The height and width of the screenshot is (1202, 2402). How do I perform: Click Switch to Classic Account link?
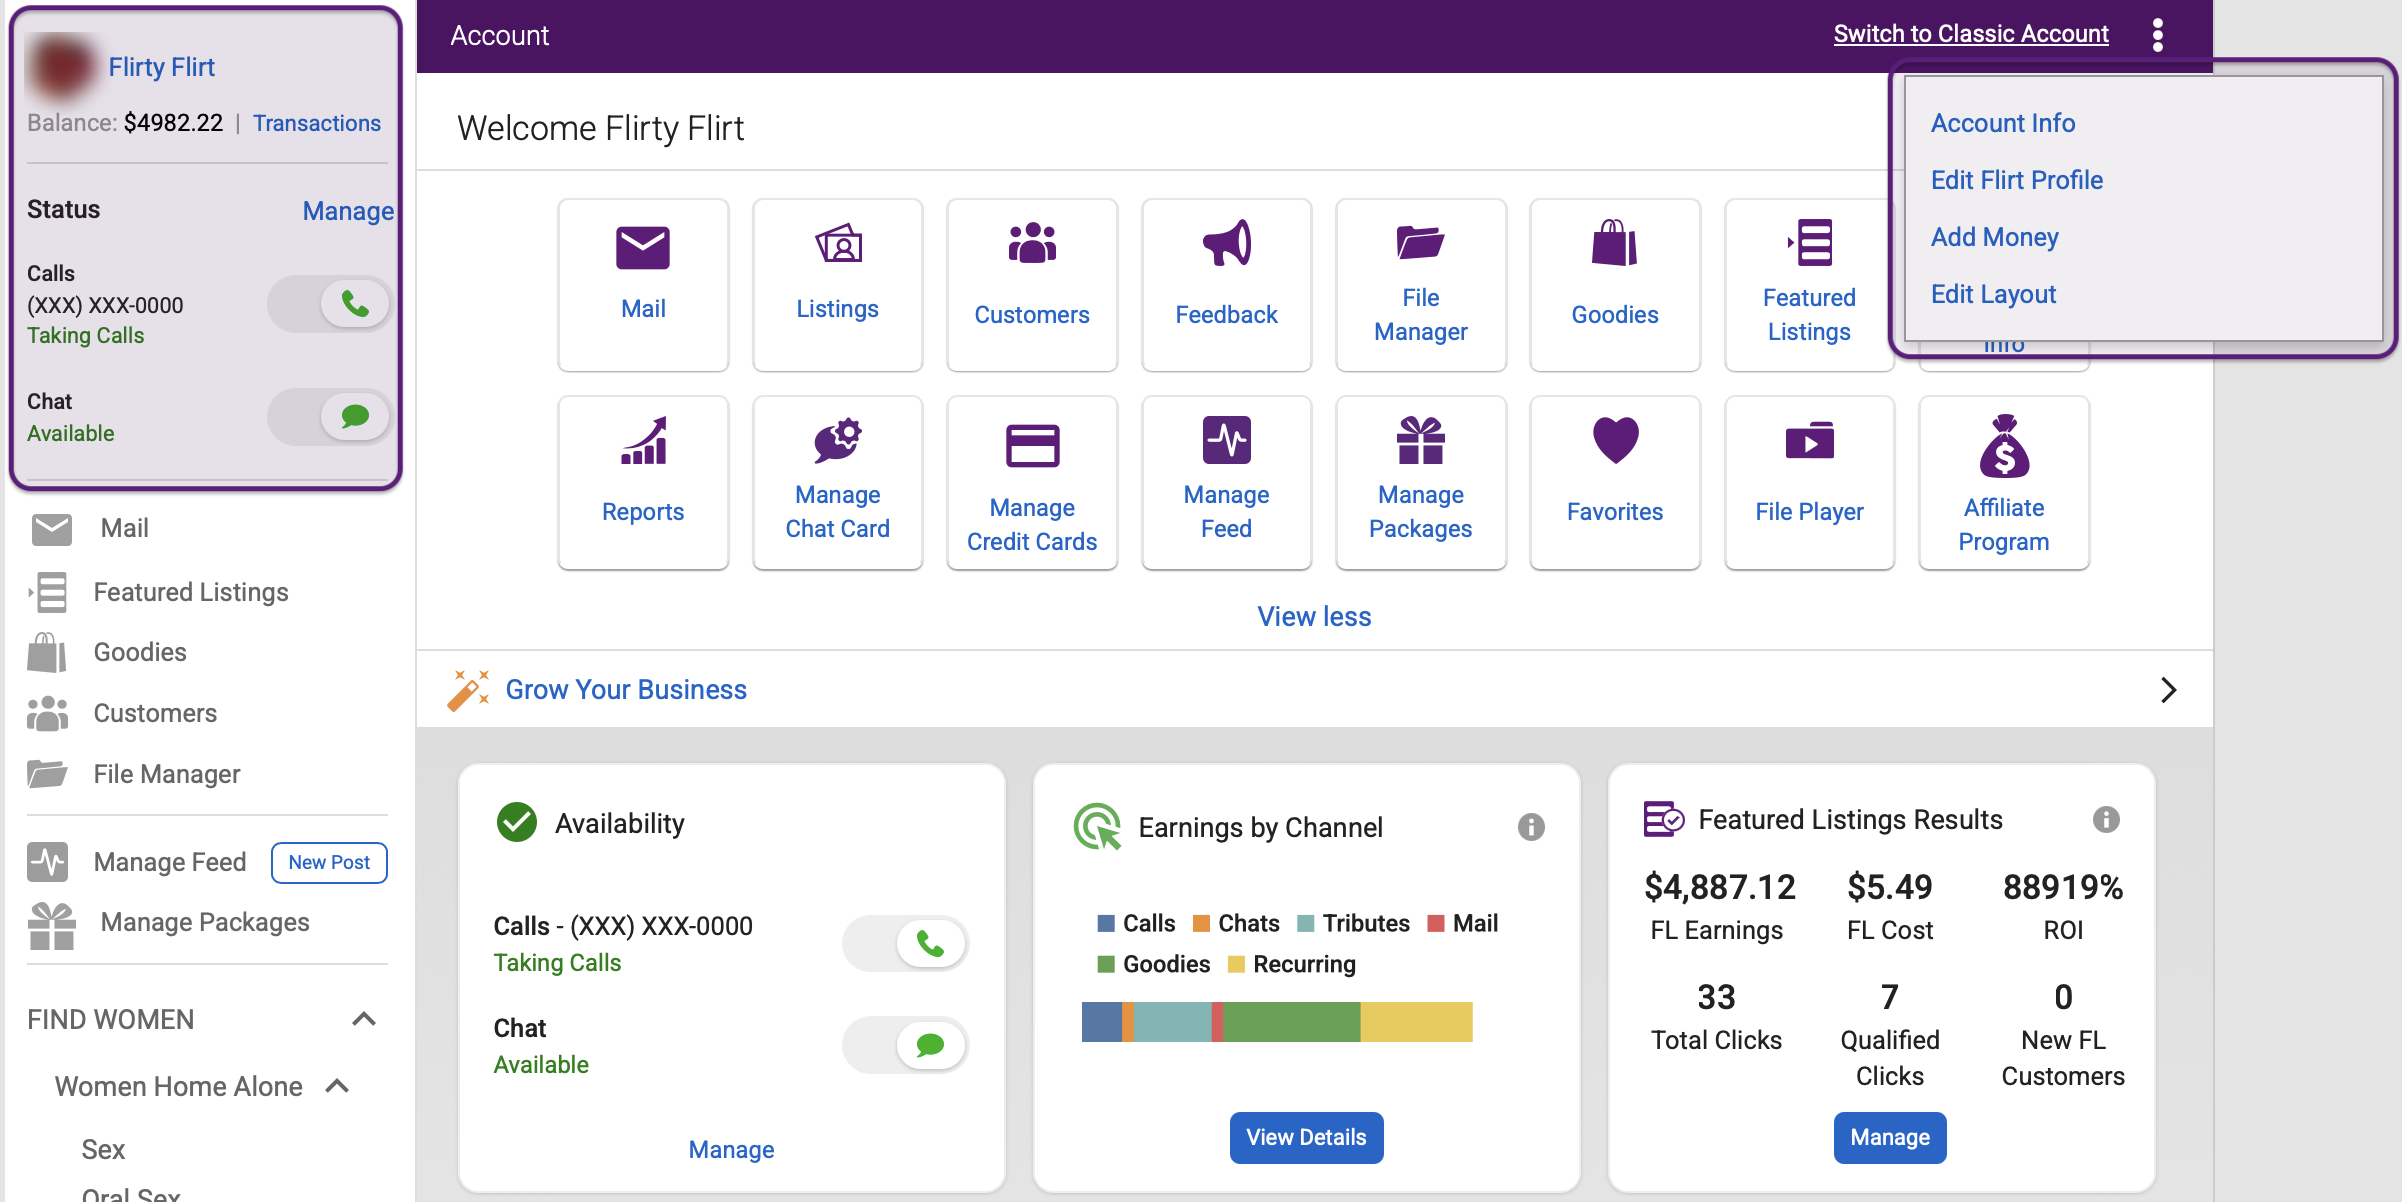coord(1971,34)
